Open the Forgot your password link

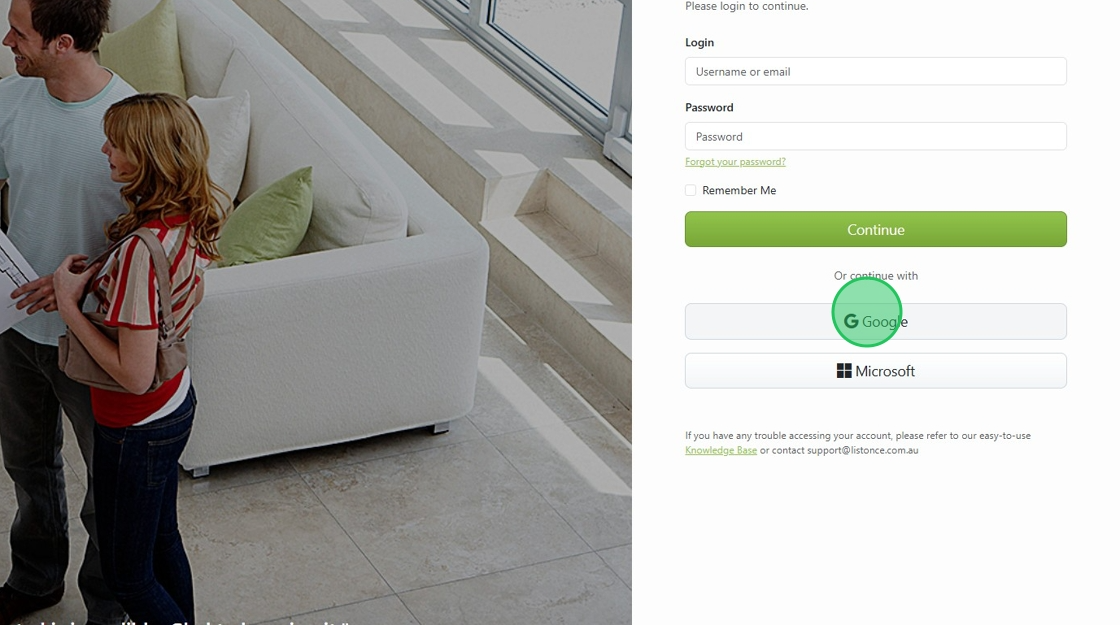[735, 162]
